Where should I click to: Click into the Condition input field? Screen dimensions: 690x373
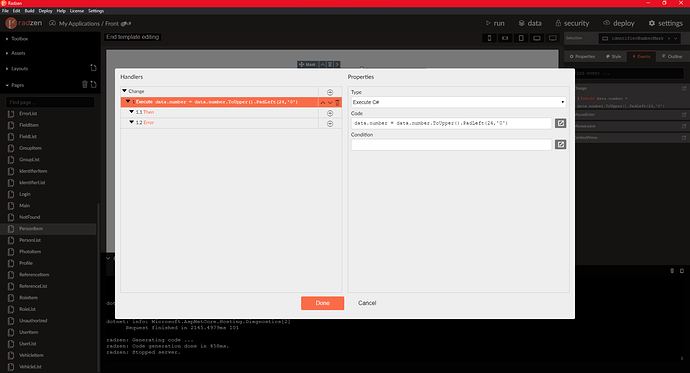click(x=451, y=144)
